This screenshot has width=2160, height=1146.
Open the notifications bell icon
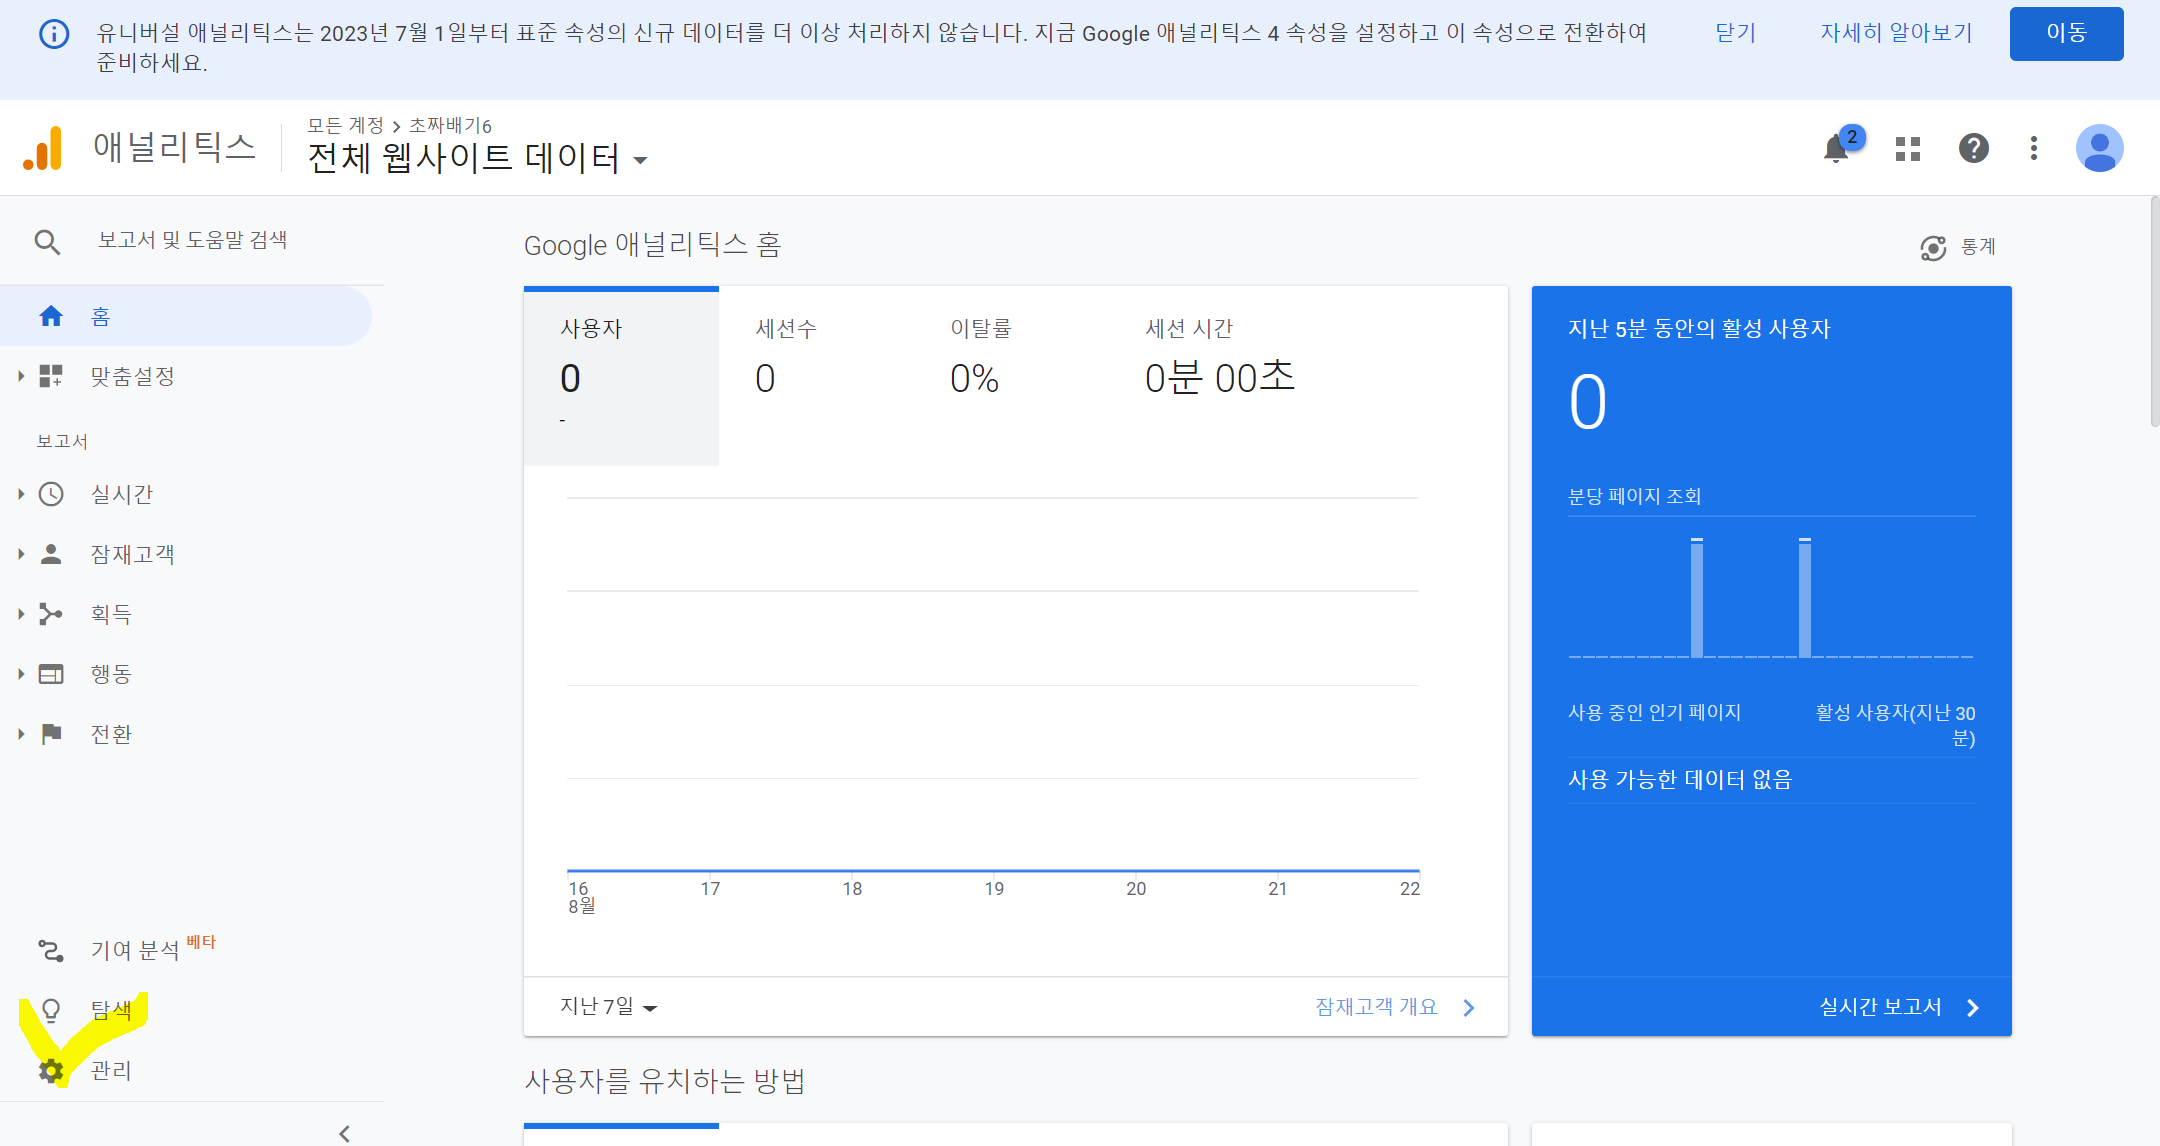click(1836, 149)
